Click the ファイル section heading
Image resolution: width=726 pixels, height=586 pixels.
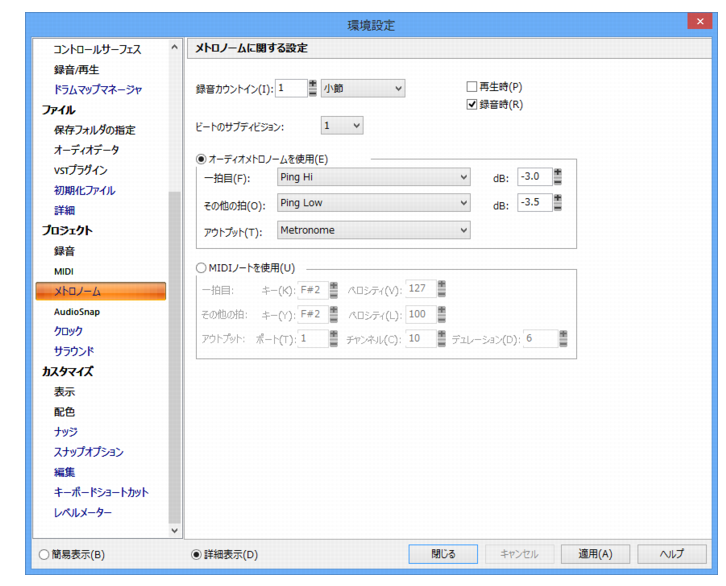58,110
